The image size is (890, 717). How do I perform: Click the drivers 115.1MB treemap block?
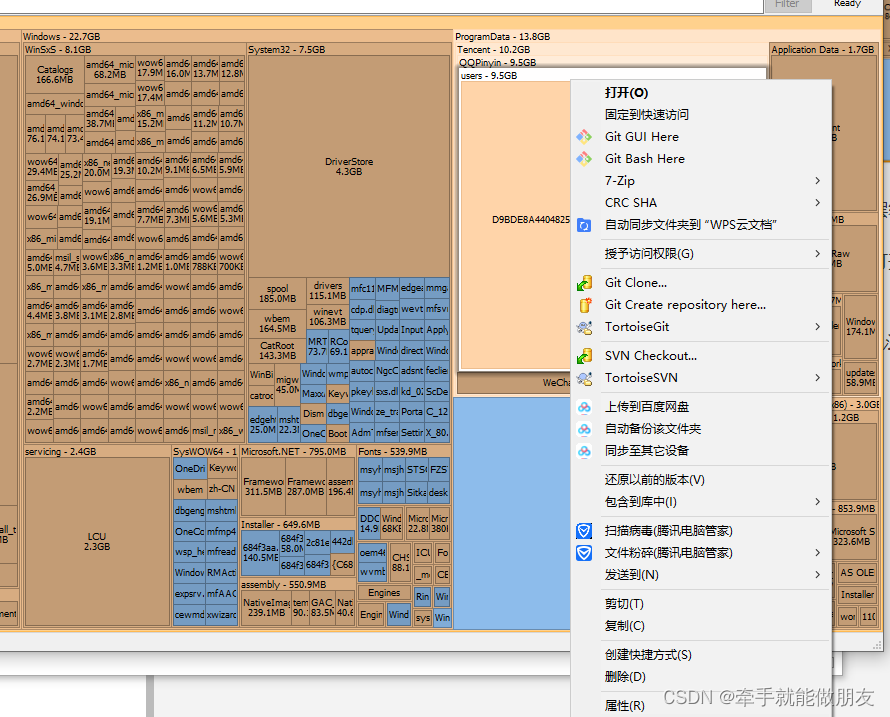(x=328, y=291)
